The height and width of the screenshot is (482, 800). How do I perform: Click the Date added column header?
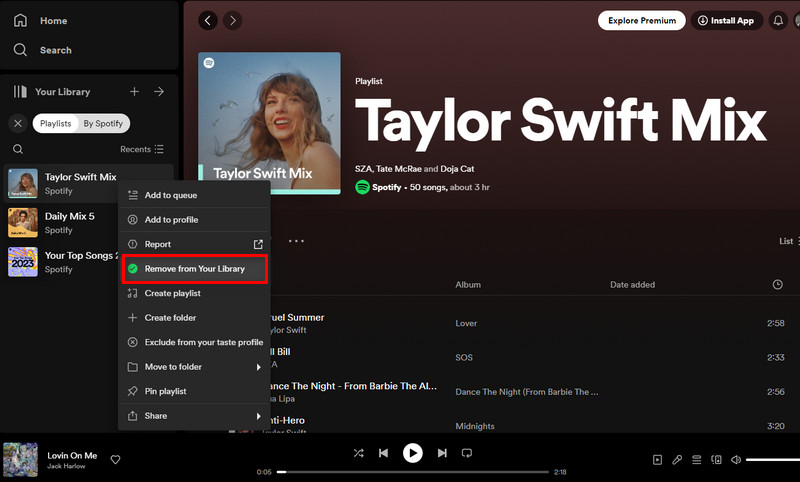[632, 285]
